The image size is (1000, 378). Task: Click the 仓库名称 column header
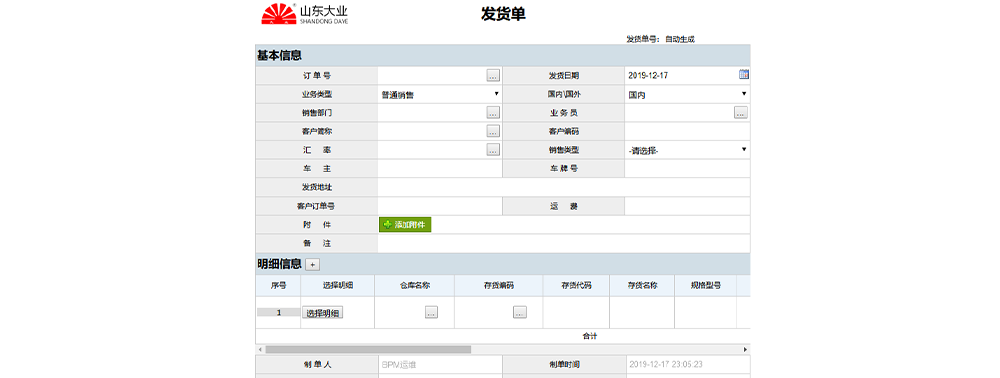[415, 286]
